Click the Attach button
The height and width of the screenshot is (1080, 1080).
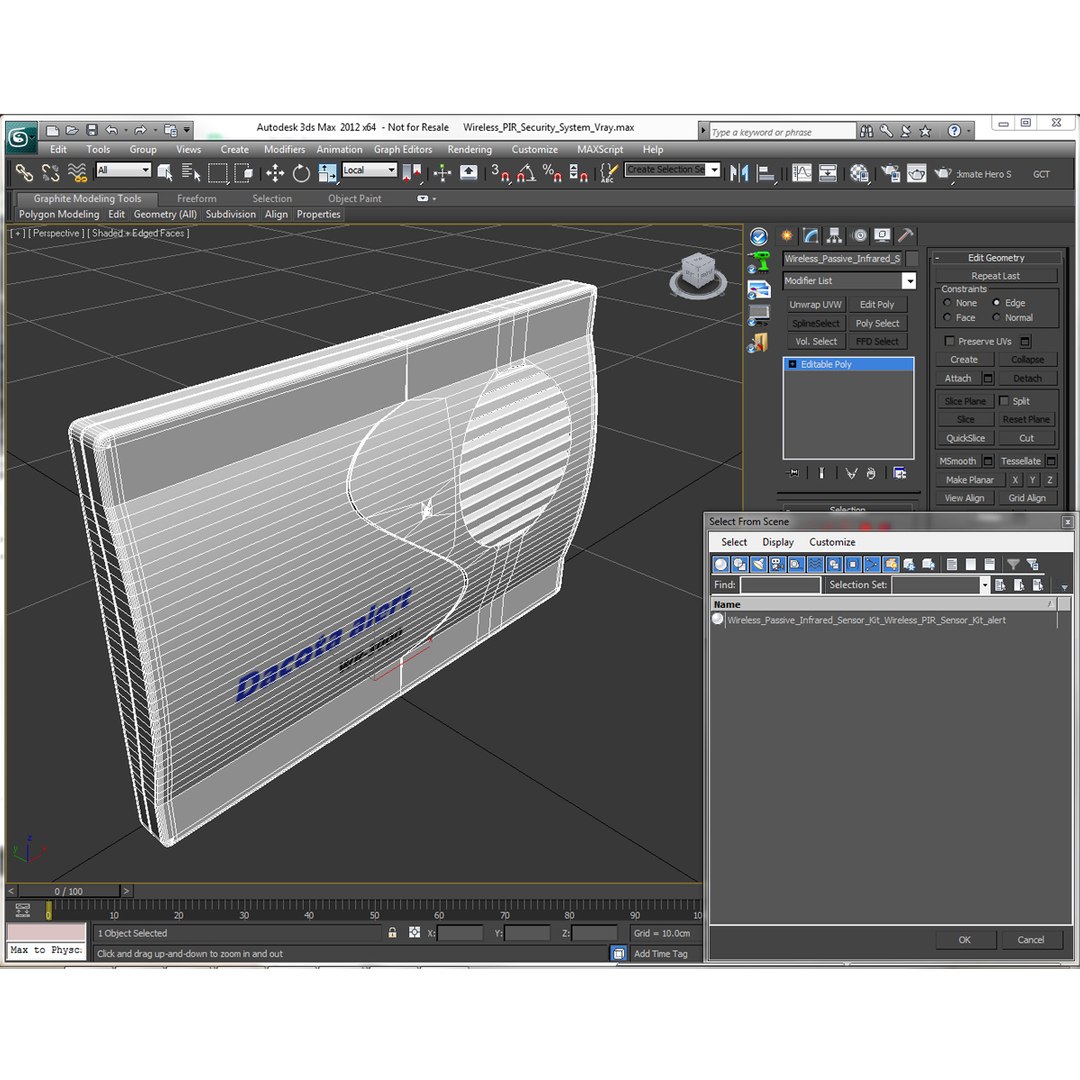coord(957,378)
